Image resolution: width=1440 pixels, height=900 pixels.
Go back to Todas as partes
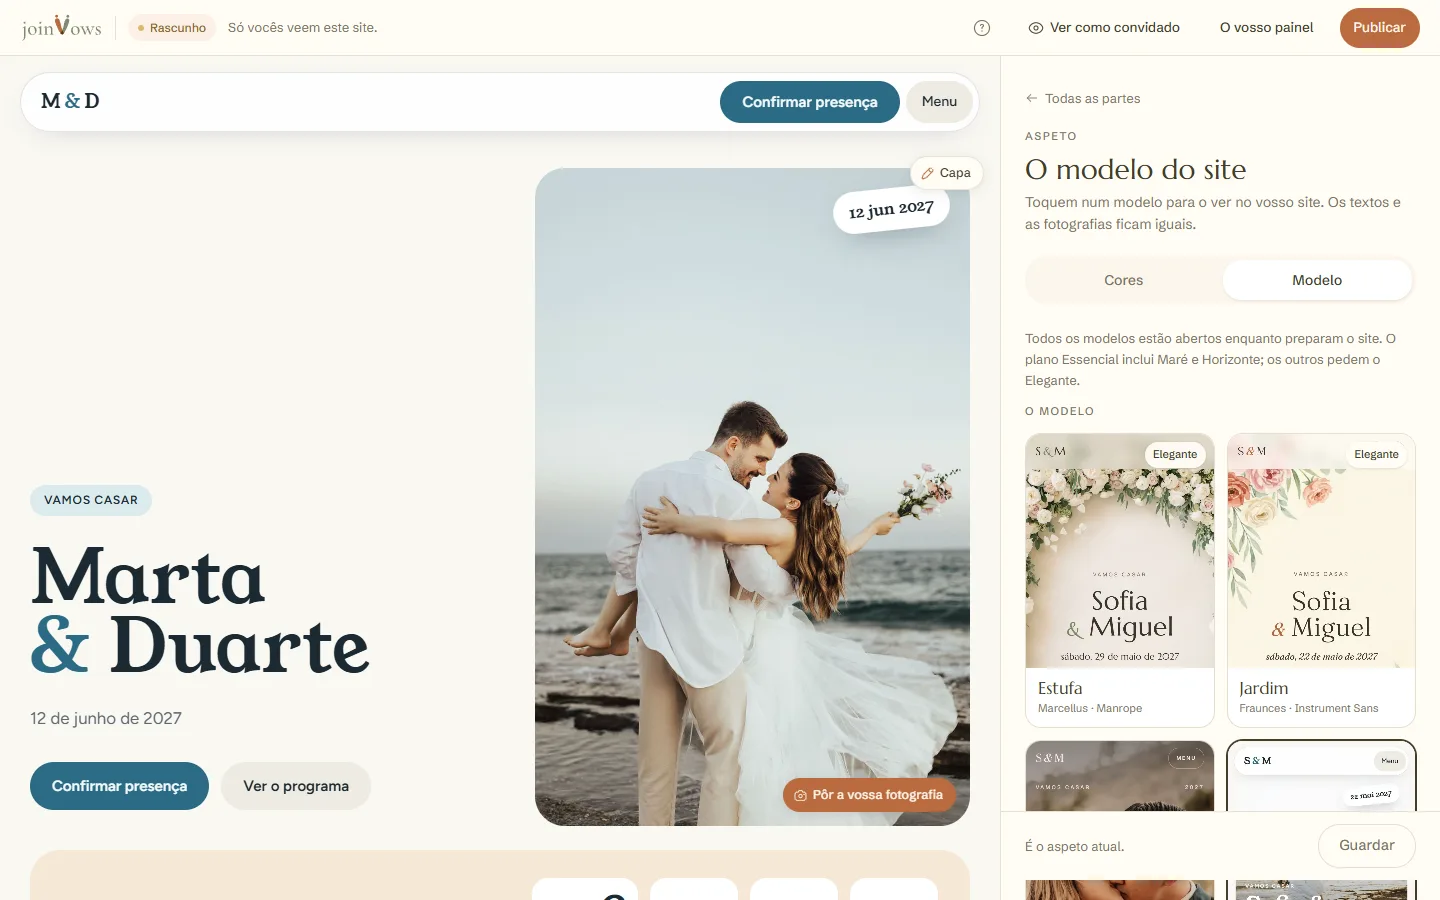[1083, 98]
